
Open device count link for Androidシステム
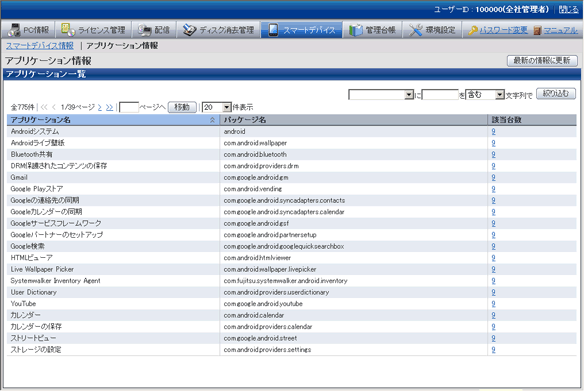coord(493,131)
